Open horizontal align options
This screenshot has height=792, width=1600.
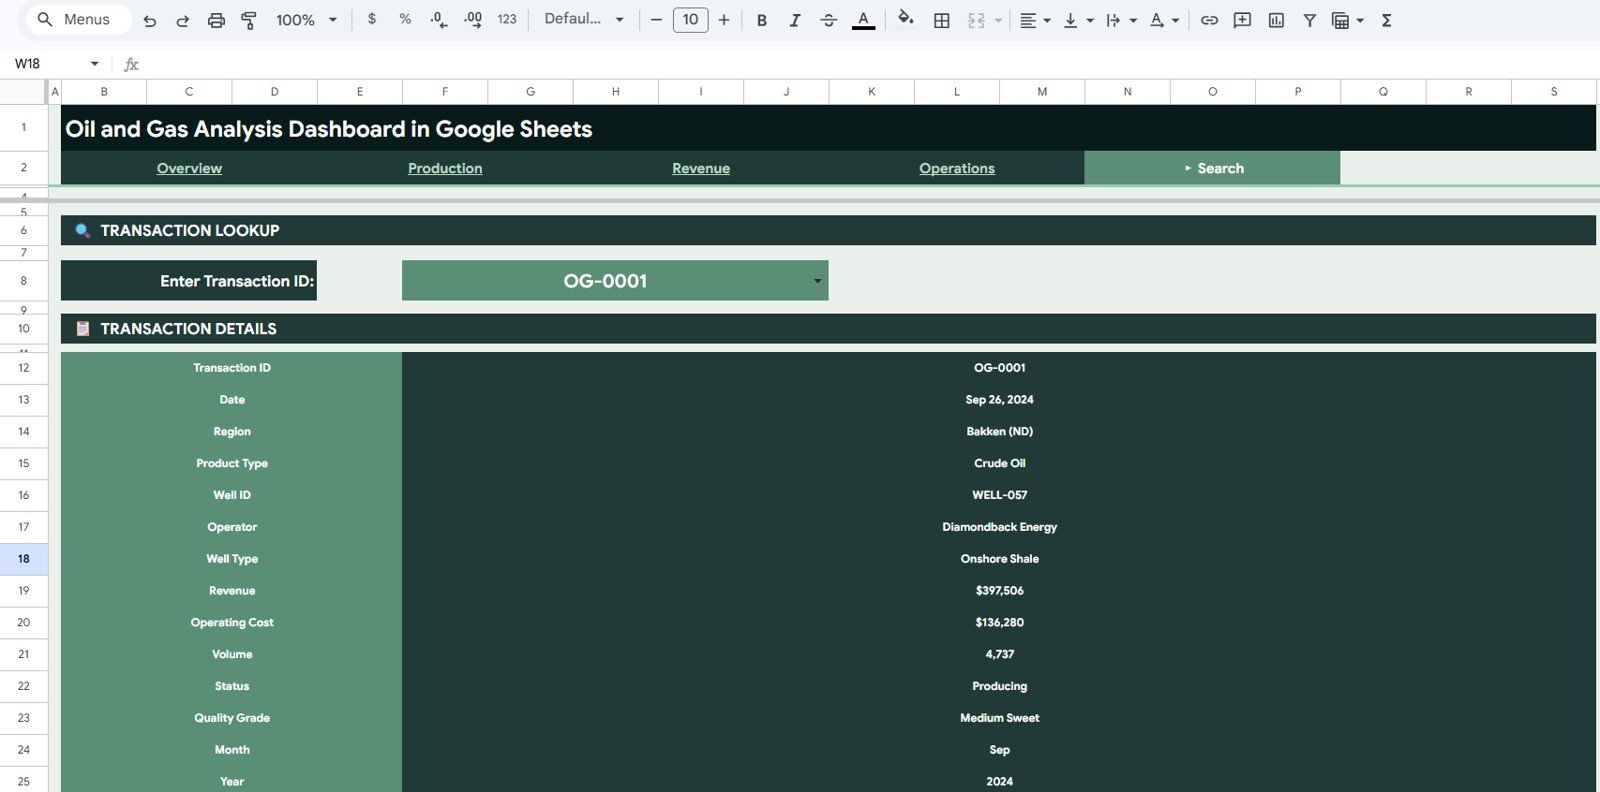[1034, 20]
